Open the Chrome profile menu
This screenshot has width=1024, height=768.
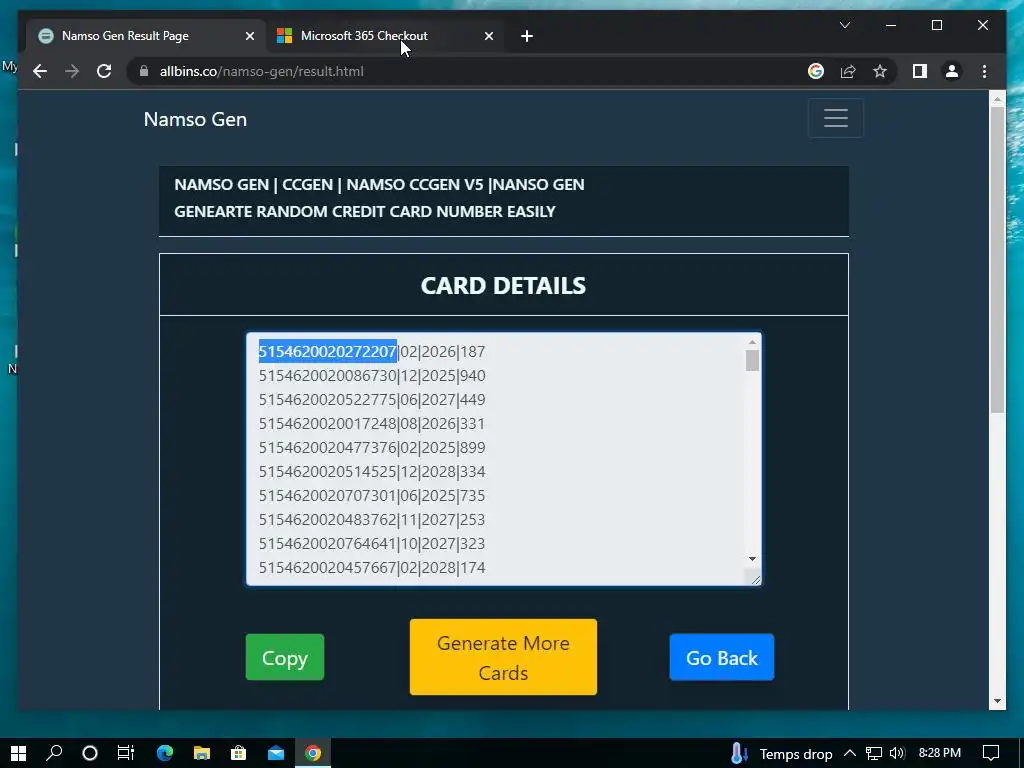click(x=952, y=71)
